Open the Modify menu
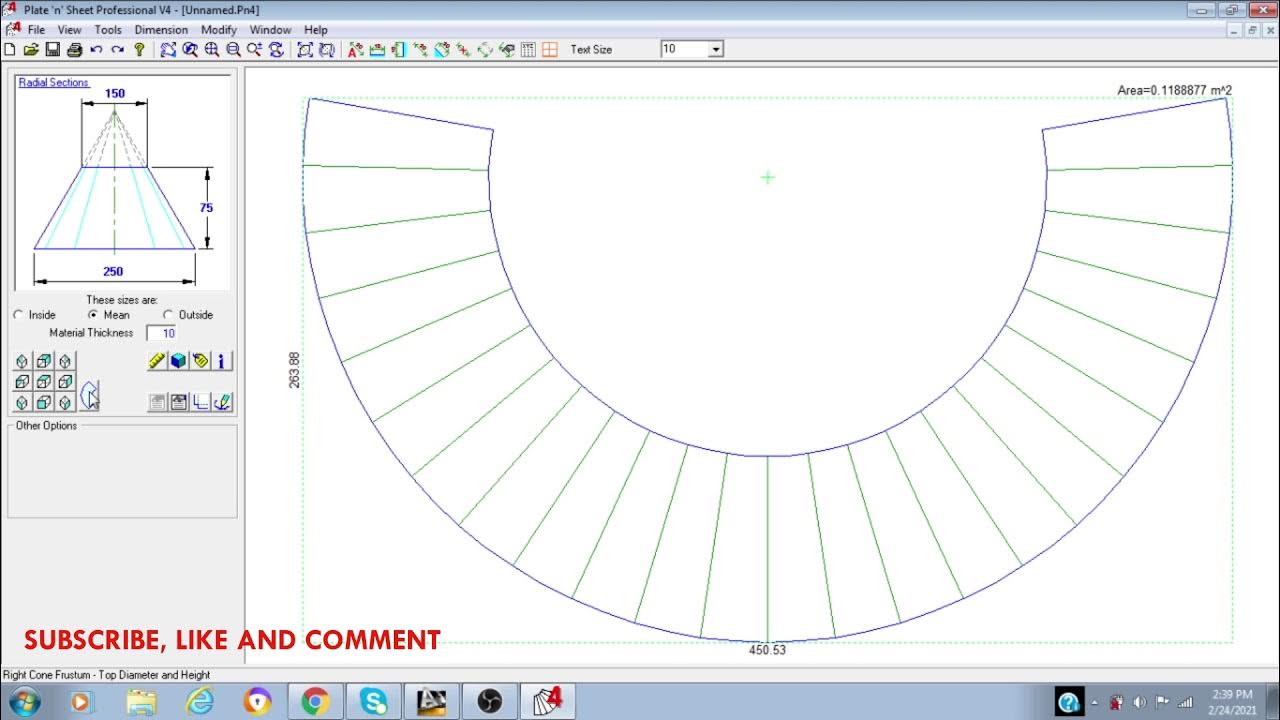 [219, 30]
